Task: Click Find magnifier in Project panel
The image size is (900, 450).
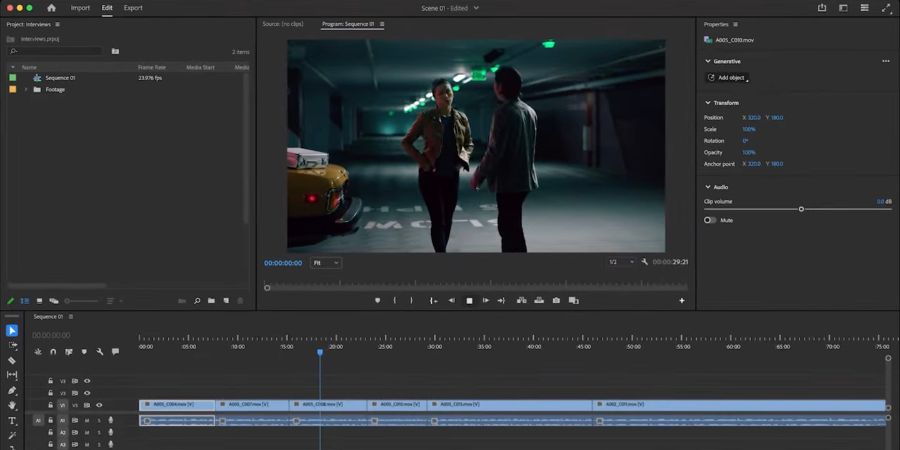Action: click(197, 301)
